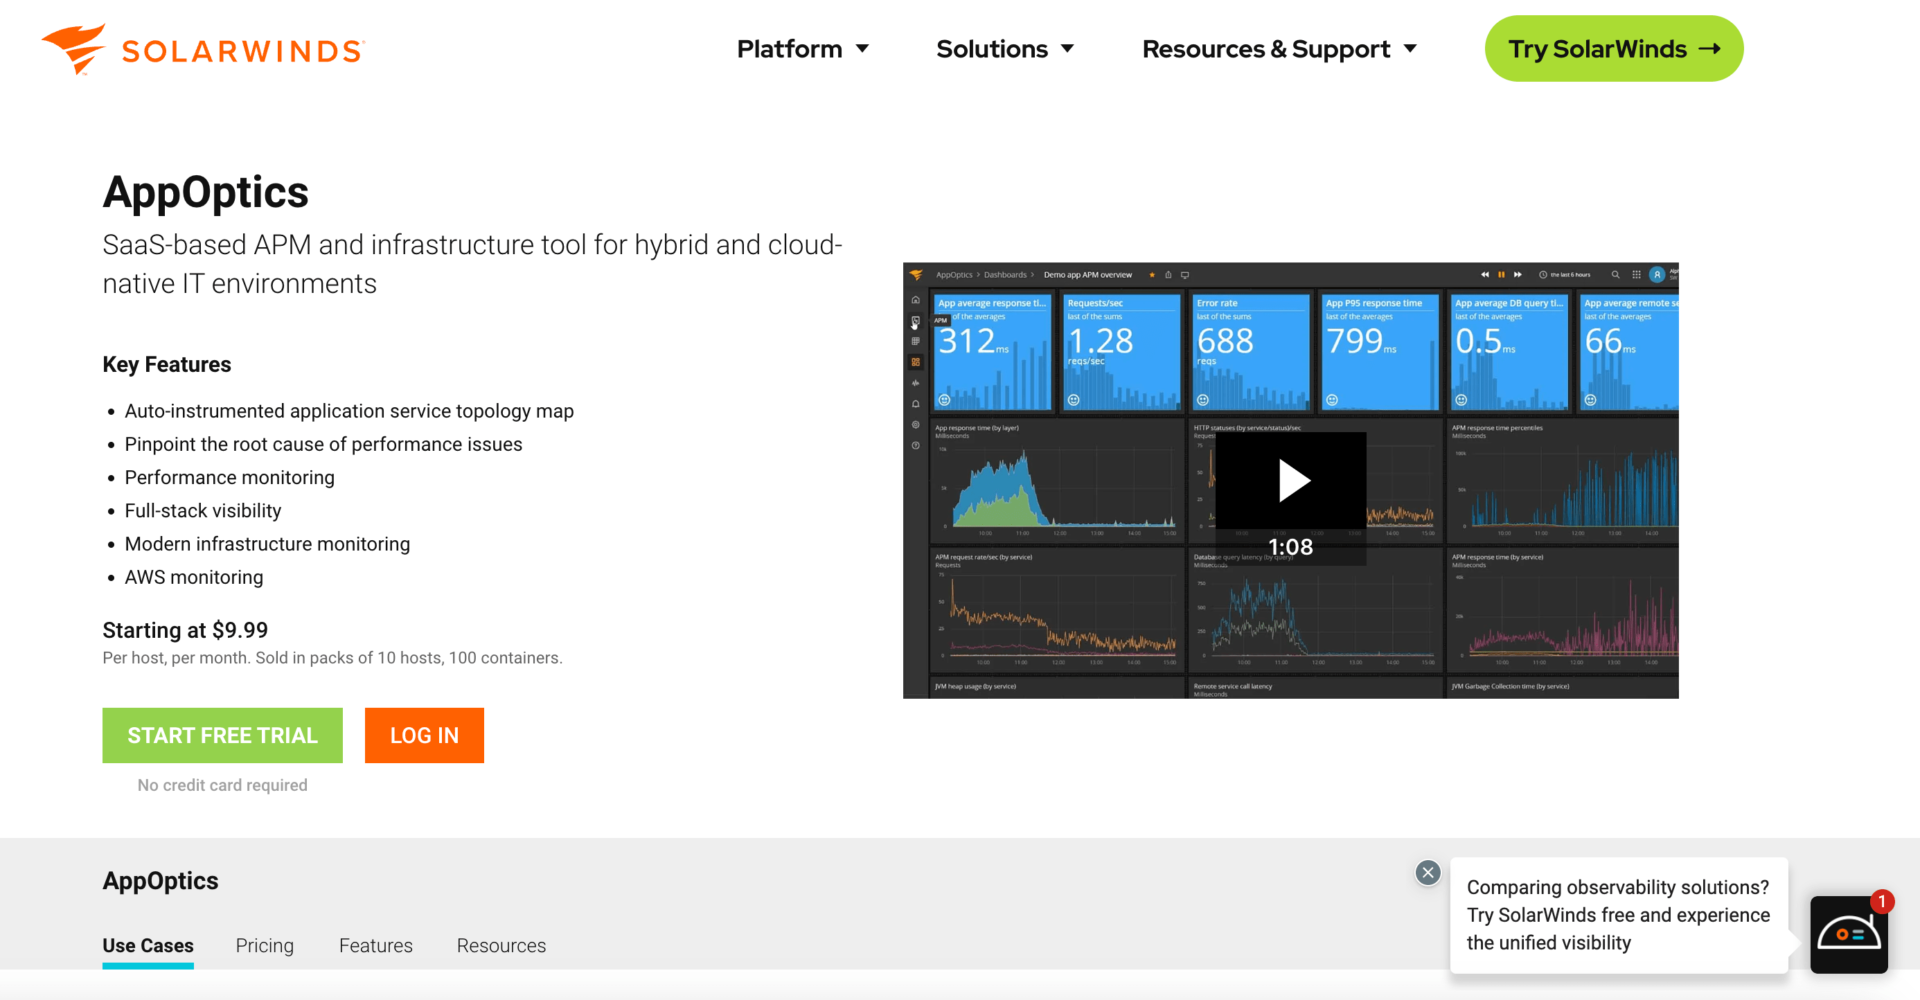This screenshot has width=1920, height=1000.
Task: Click the share icon next to dashboard title
Action: click(x=1168, y=274)
